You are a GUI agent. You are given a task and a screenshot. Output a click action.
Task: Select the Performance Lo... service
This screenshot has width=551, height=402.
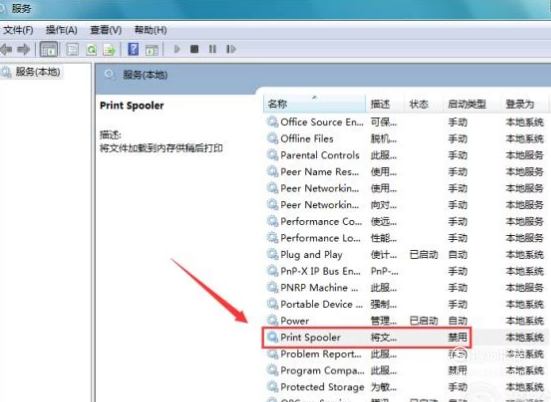406,238
